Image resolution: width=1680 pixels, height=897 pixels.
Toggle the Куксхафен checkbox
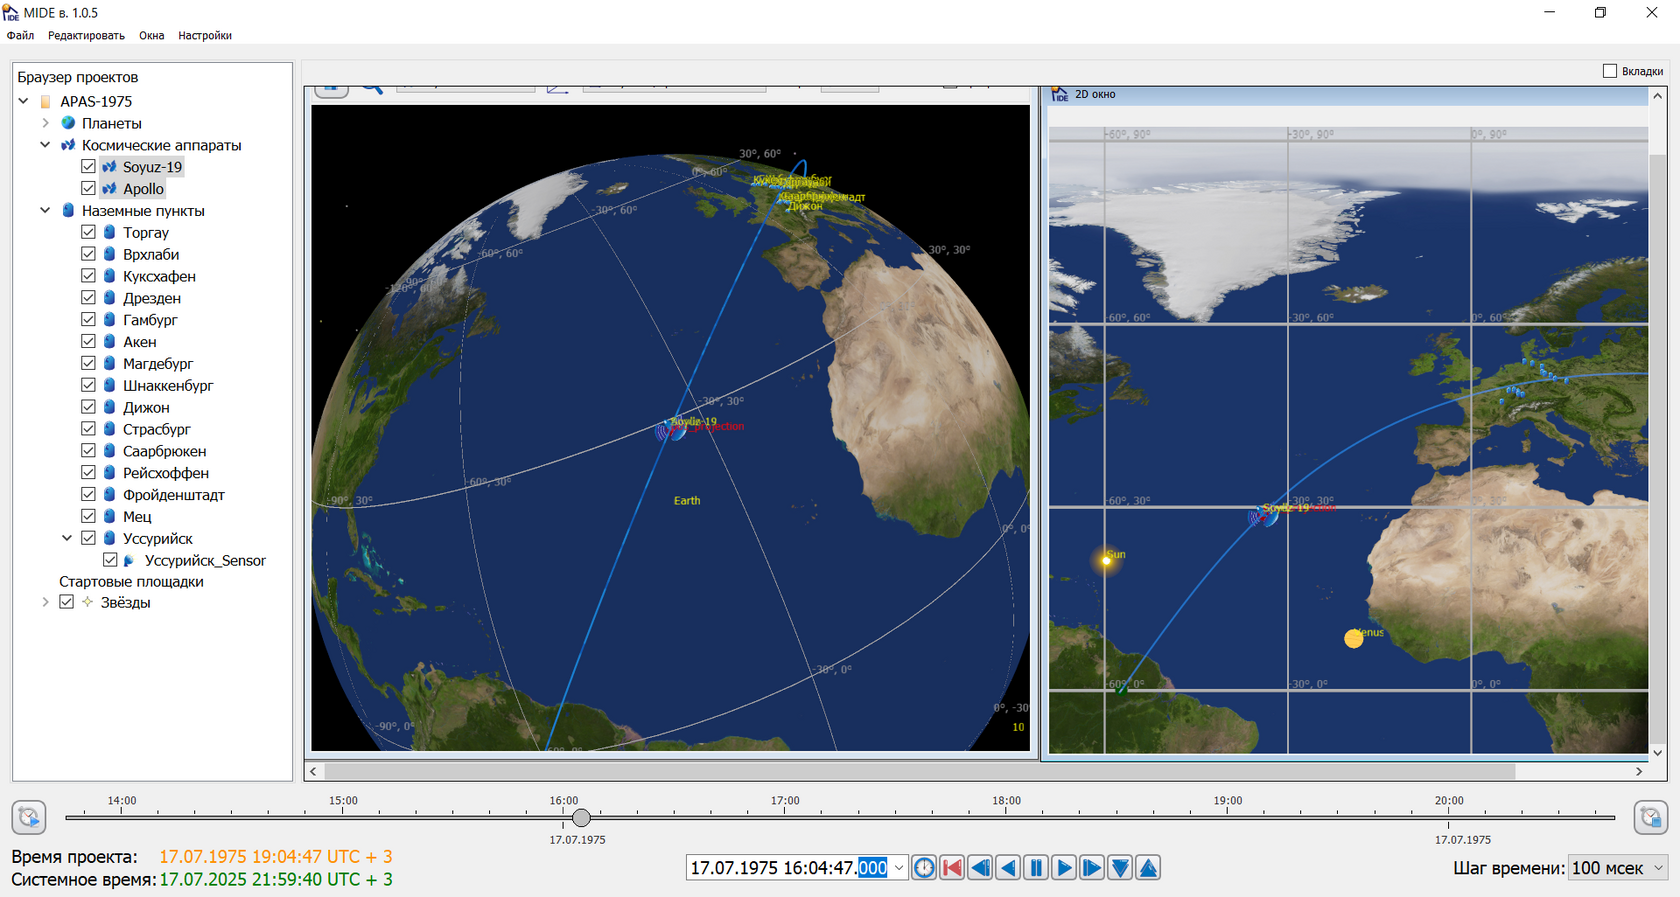click(88, 276)
